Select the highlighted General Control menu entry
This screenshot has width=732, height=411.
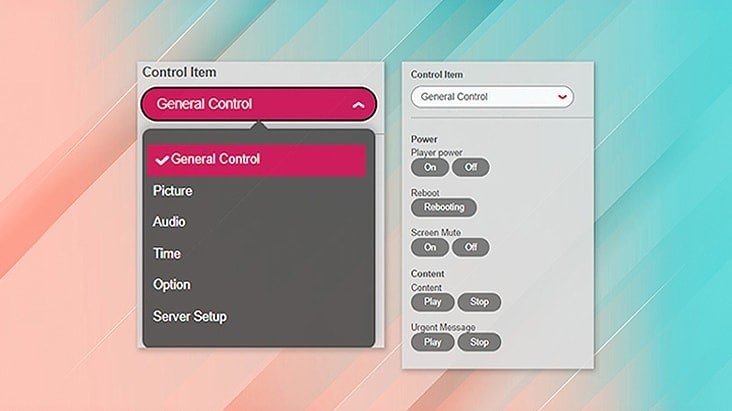[257, 159]
